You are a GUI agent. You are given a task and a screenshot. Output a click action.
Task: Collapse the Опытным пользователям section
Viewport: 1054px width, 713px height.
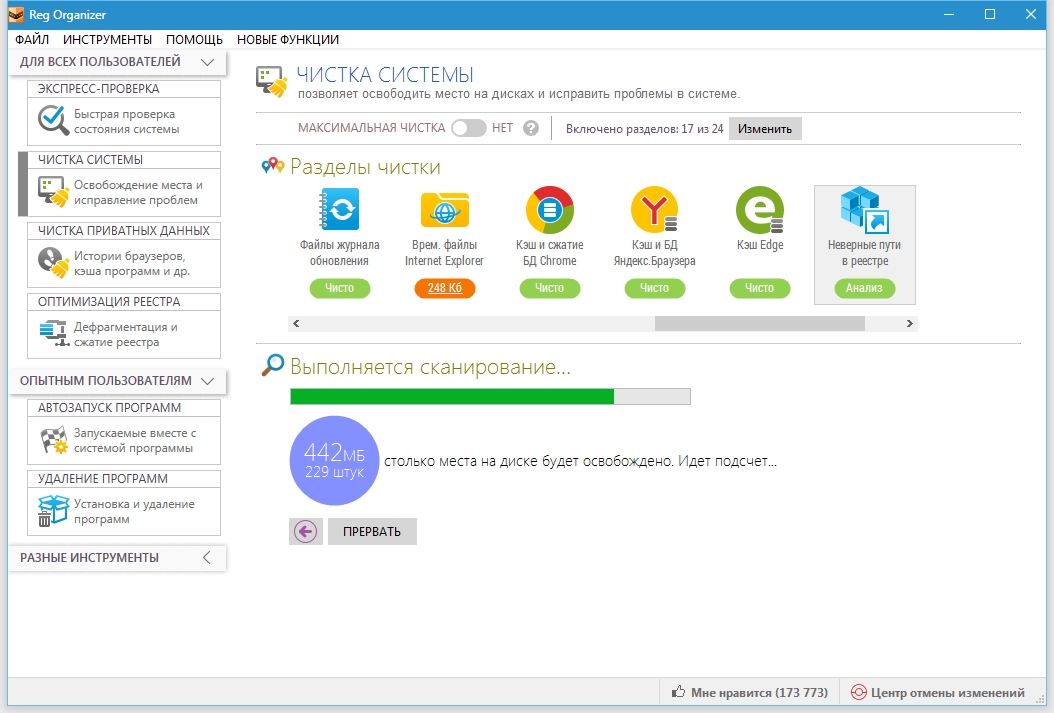tap(207, 381)
